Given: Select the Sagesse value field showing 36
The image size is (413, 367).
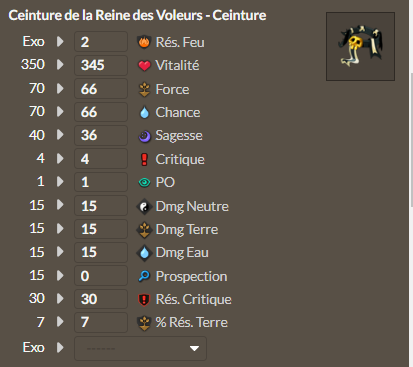Looking at the screenshot, I should tap(101, 135).
